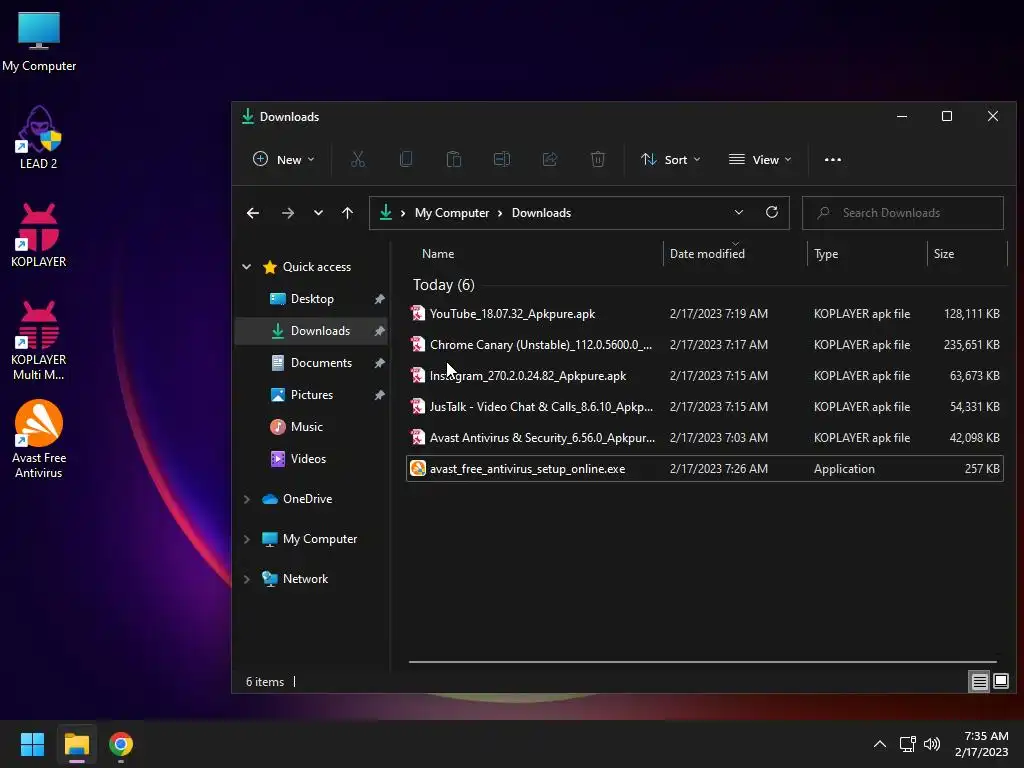Screen dimensions: 1024x768
Task: Open taskbar clock and date
Action: pos(982,744)
